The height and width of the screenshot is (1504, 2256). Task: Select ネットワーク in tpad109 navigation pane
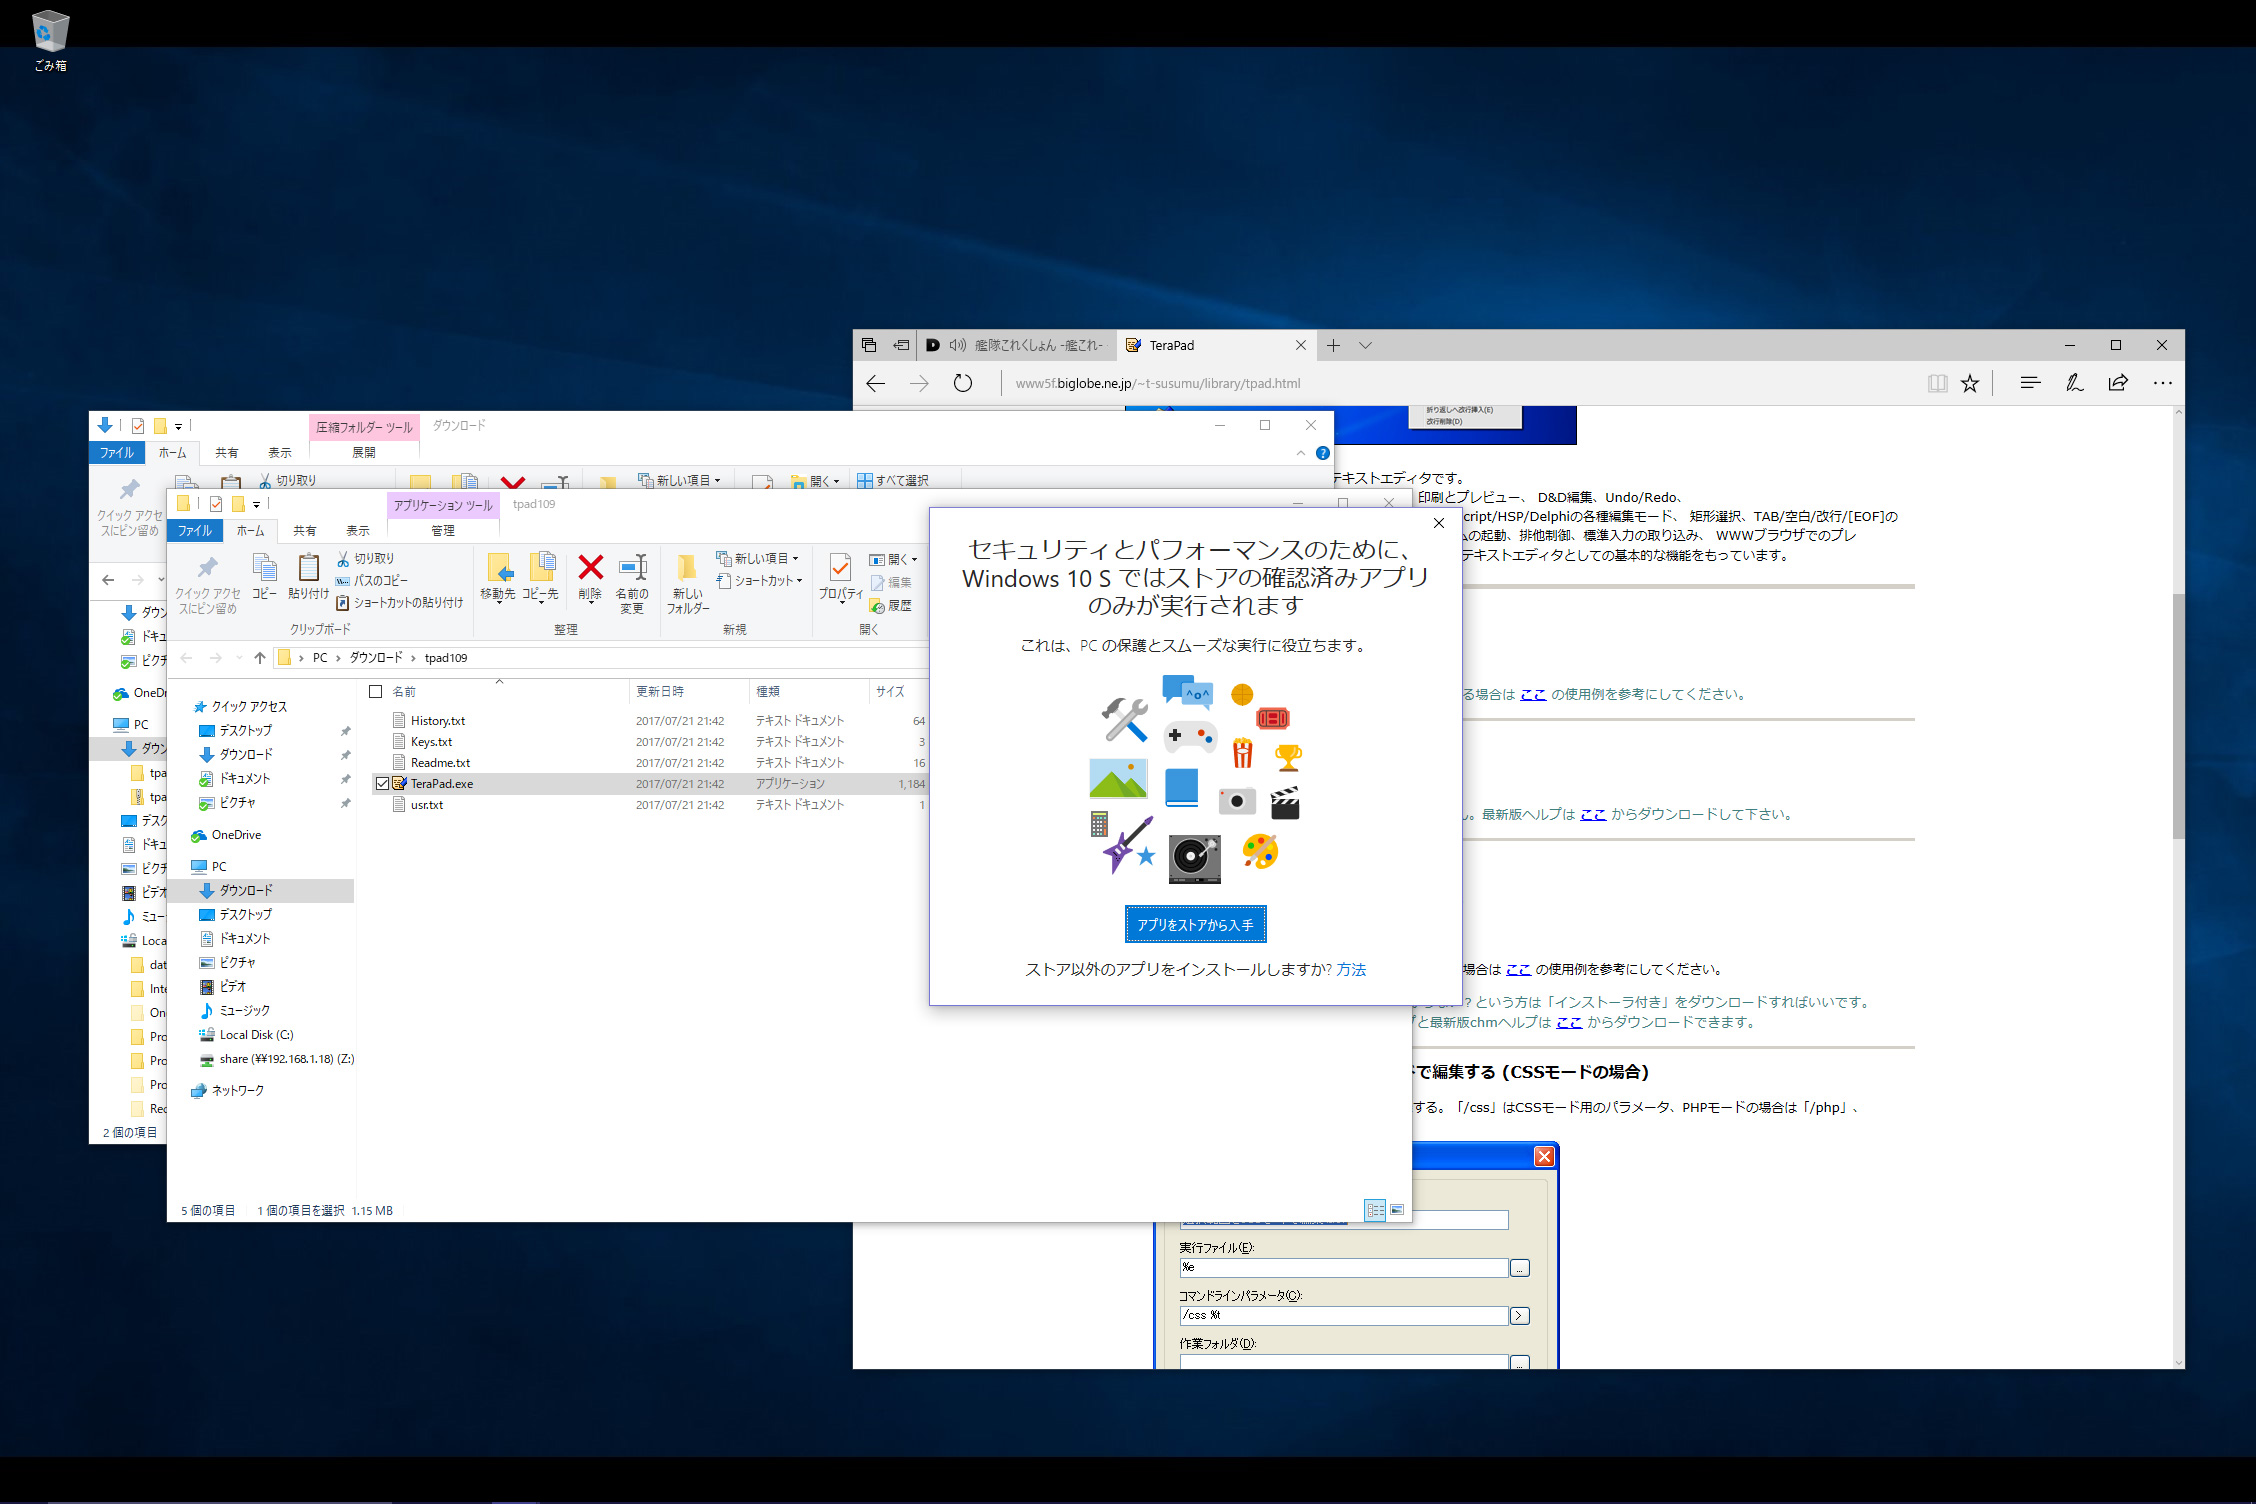[x=237, y=1091]
